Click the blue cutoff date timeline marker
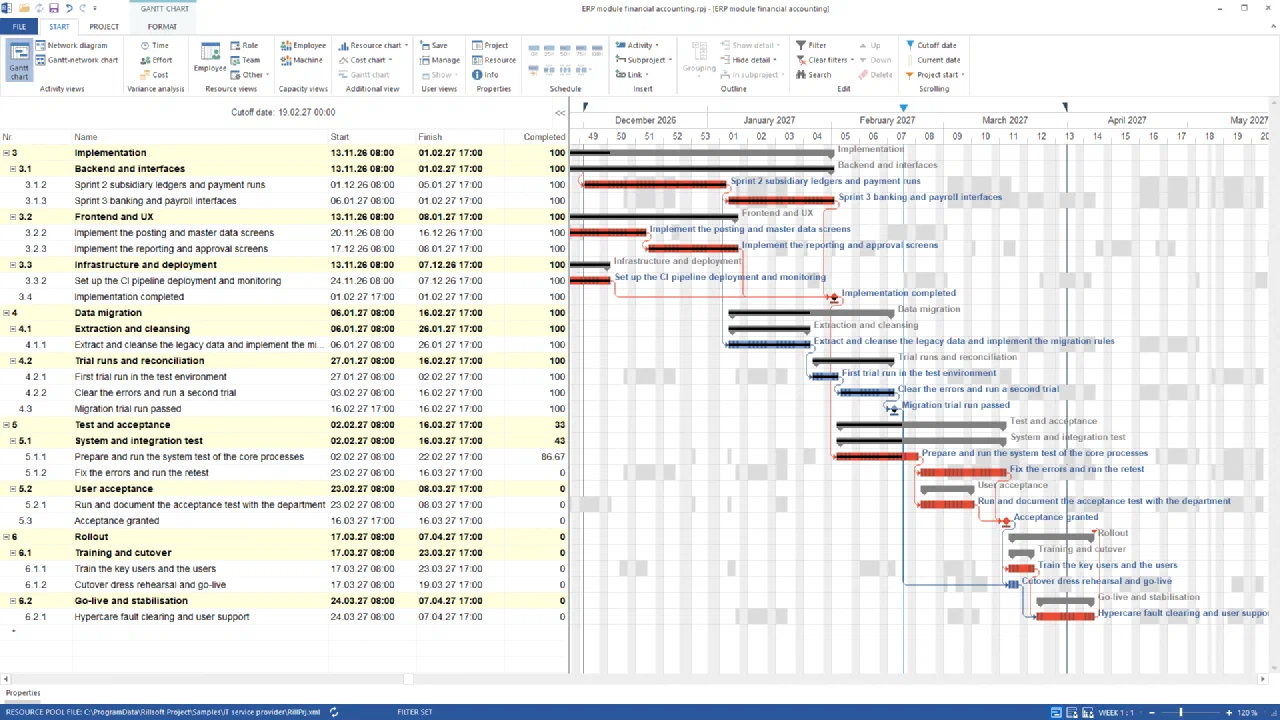Viewport: 1280px width, 720px height. coord(903,107)
